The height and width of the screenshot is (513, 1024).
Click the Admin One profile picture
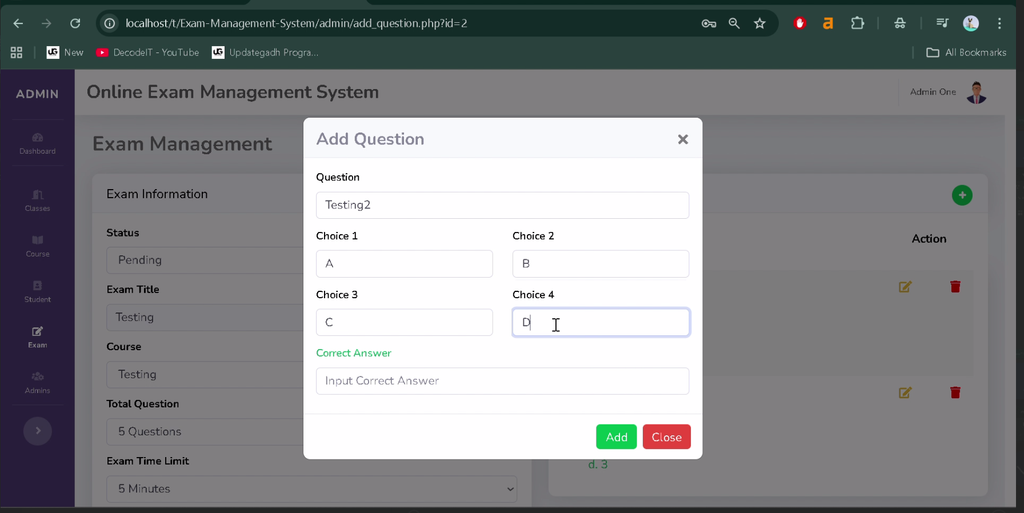click(976, 93)
